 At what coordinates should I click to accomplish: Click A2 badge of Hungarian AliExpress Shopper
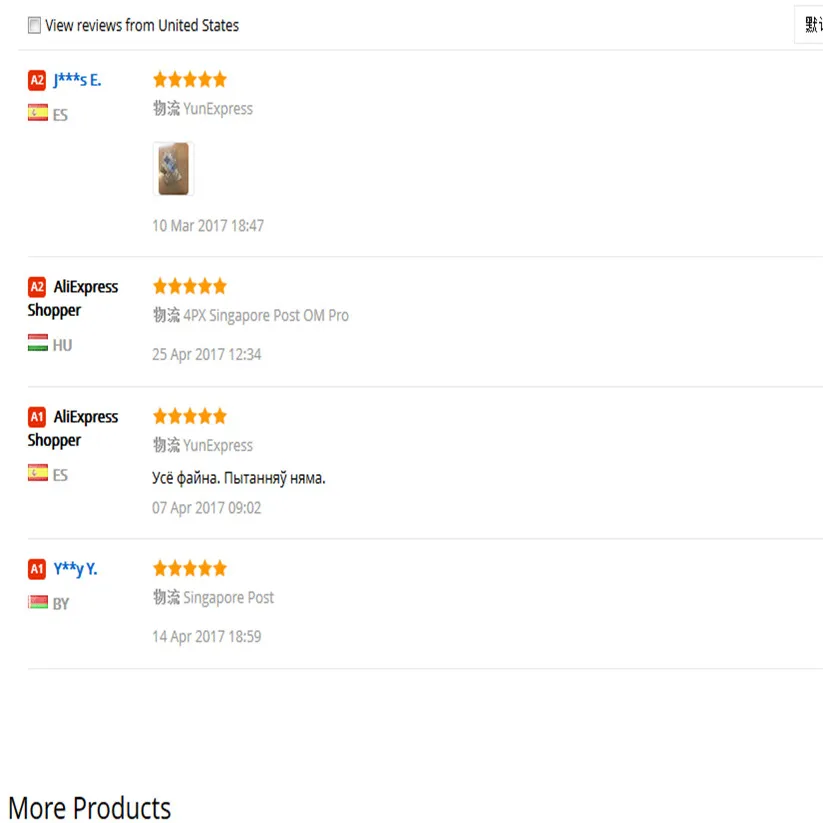(37, 287)
